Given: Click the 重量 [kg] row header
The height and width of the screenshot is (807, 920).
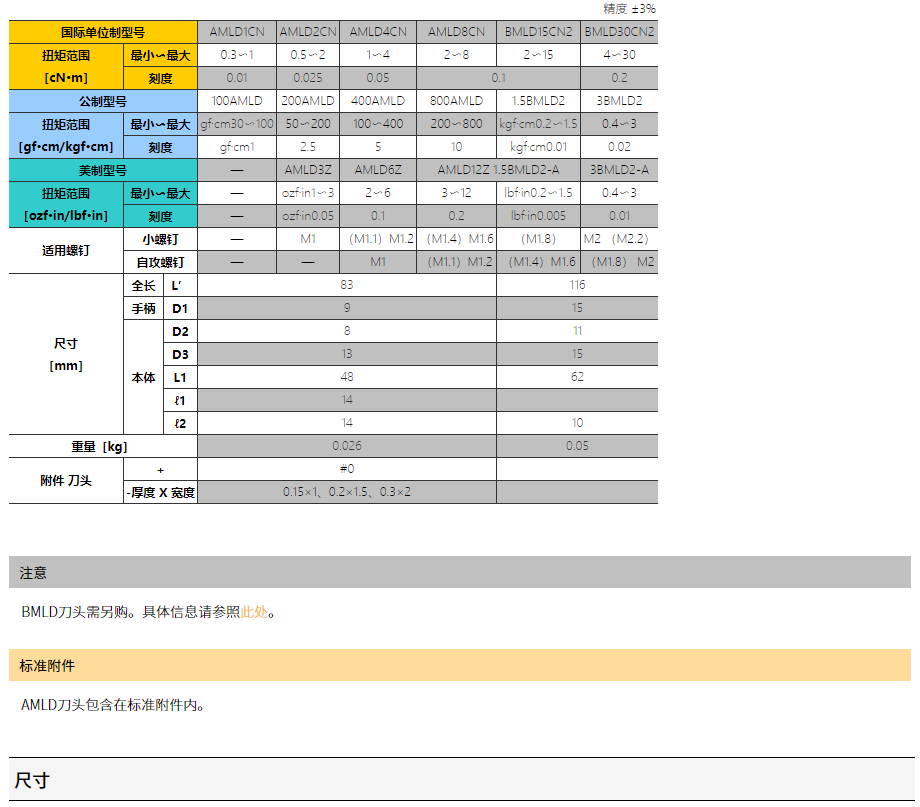Looking at the screenshot, I should tap(103, 446).
